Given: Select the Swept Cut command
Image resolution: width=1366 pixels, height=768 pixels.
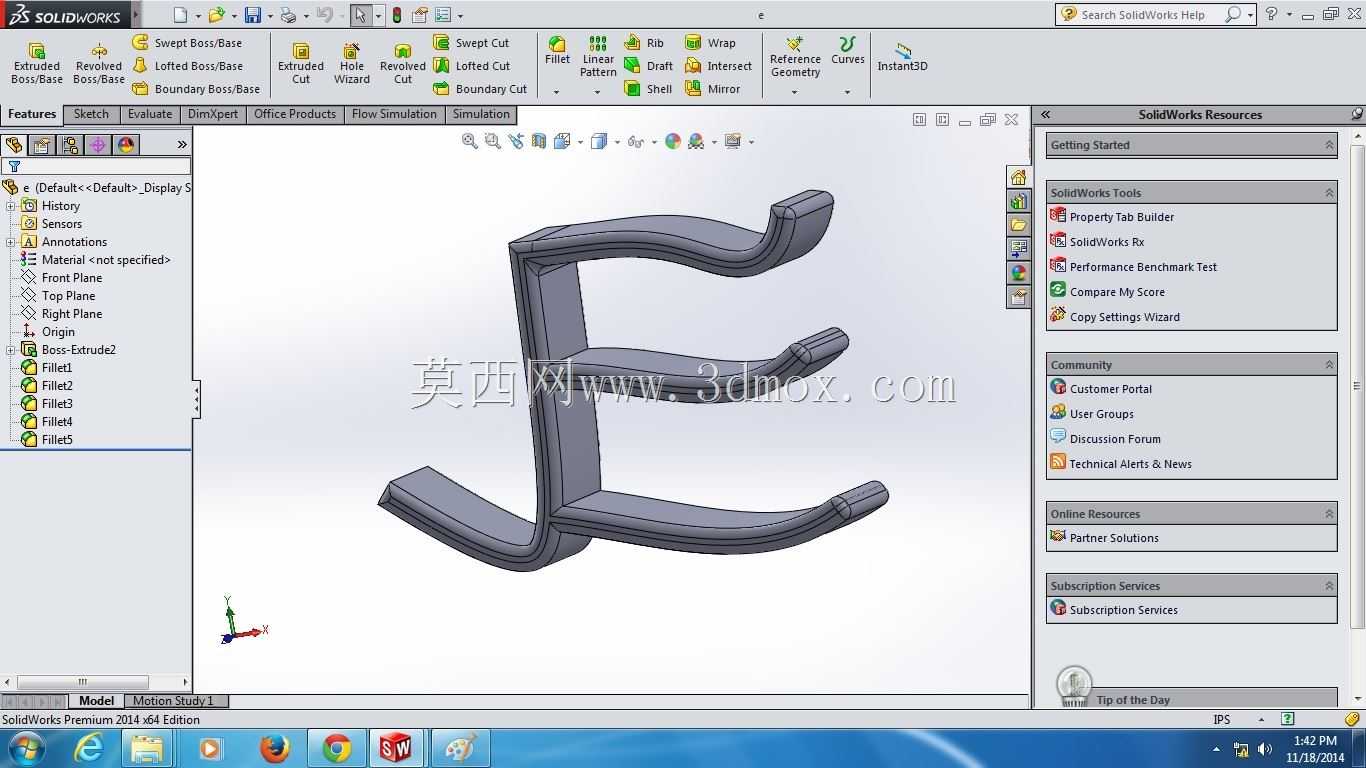Looking at the screenshot, I should pos(471,43).
